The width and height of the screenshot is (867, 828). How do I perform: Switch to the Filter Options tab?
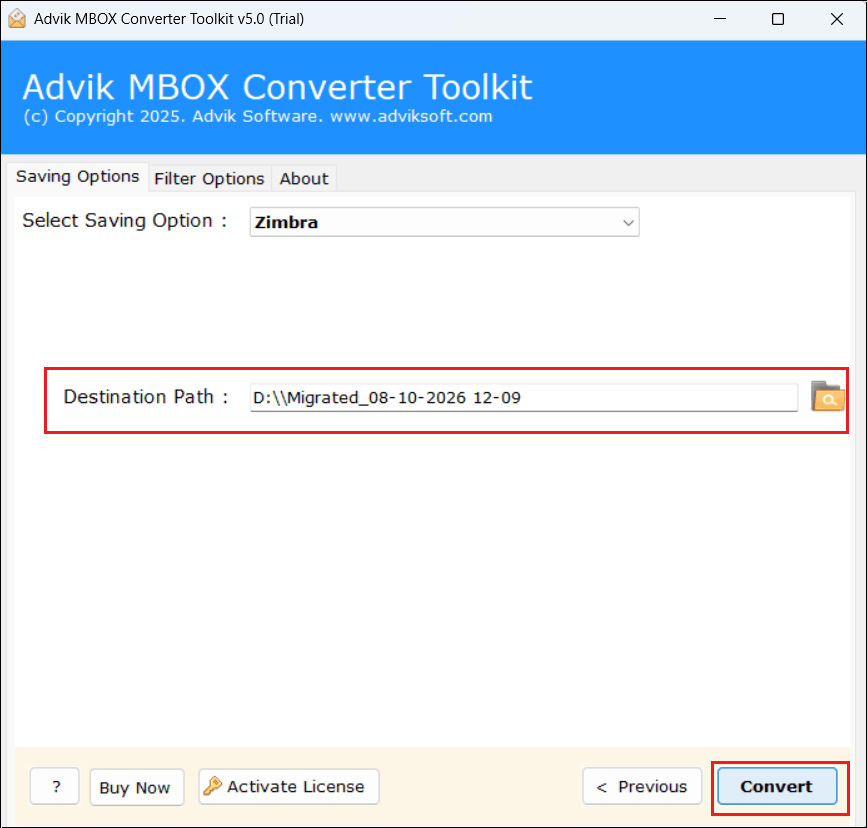click(209, 179)
